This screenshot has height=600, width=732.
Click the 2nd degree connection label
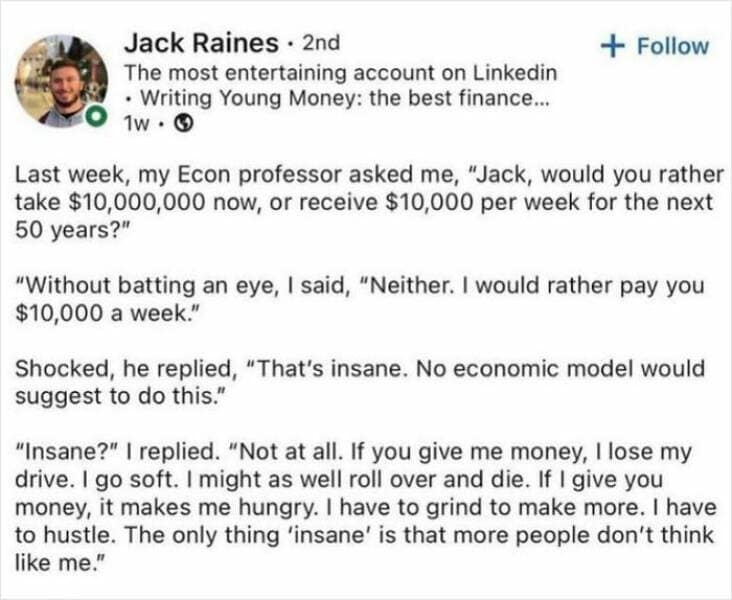coord(320,43)
